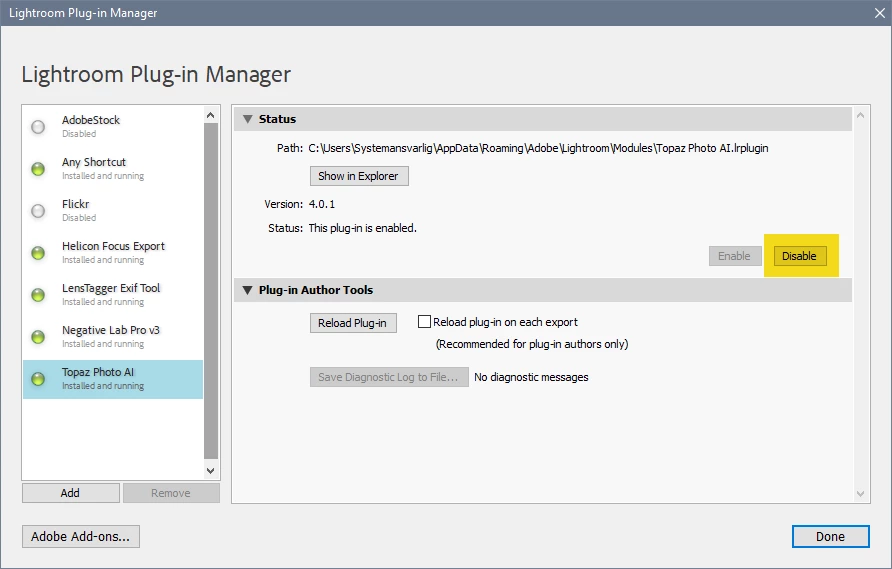The height and width of the screenshot is (569, 892).
Task: Close the Lightroom Plug-in Manager window
Action: pos(879,13)
